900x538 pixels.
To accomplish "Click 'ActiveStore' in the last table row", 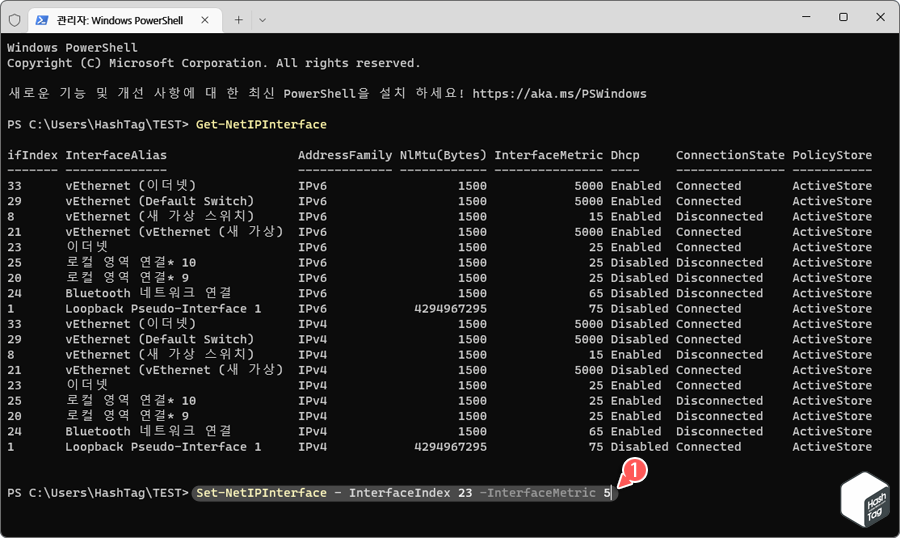I will [x=832, y=447].
